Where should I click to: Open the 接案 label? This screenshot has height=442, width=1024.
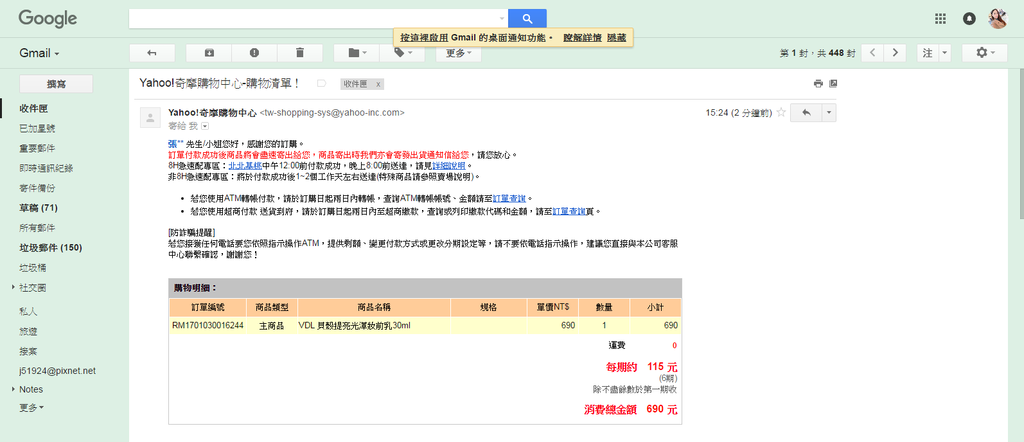pos(29,351)
